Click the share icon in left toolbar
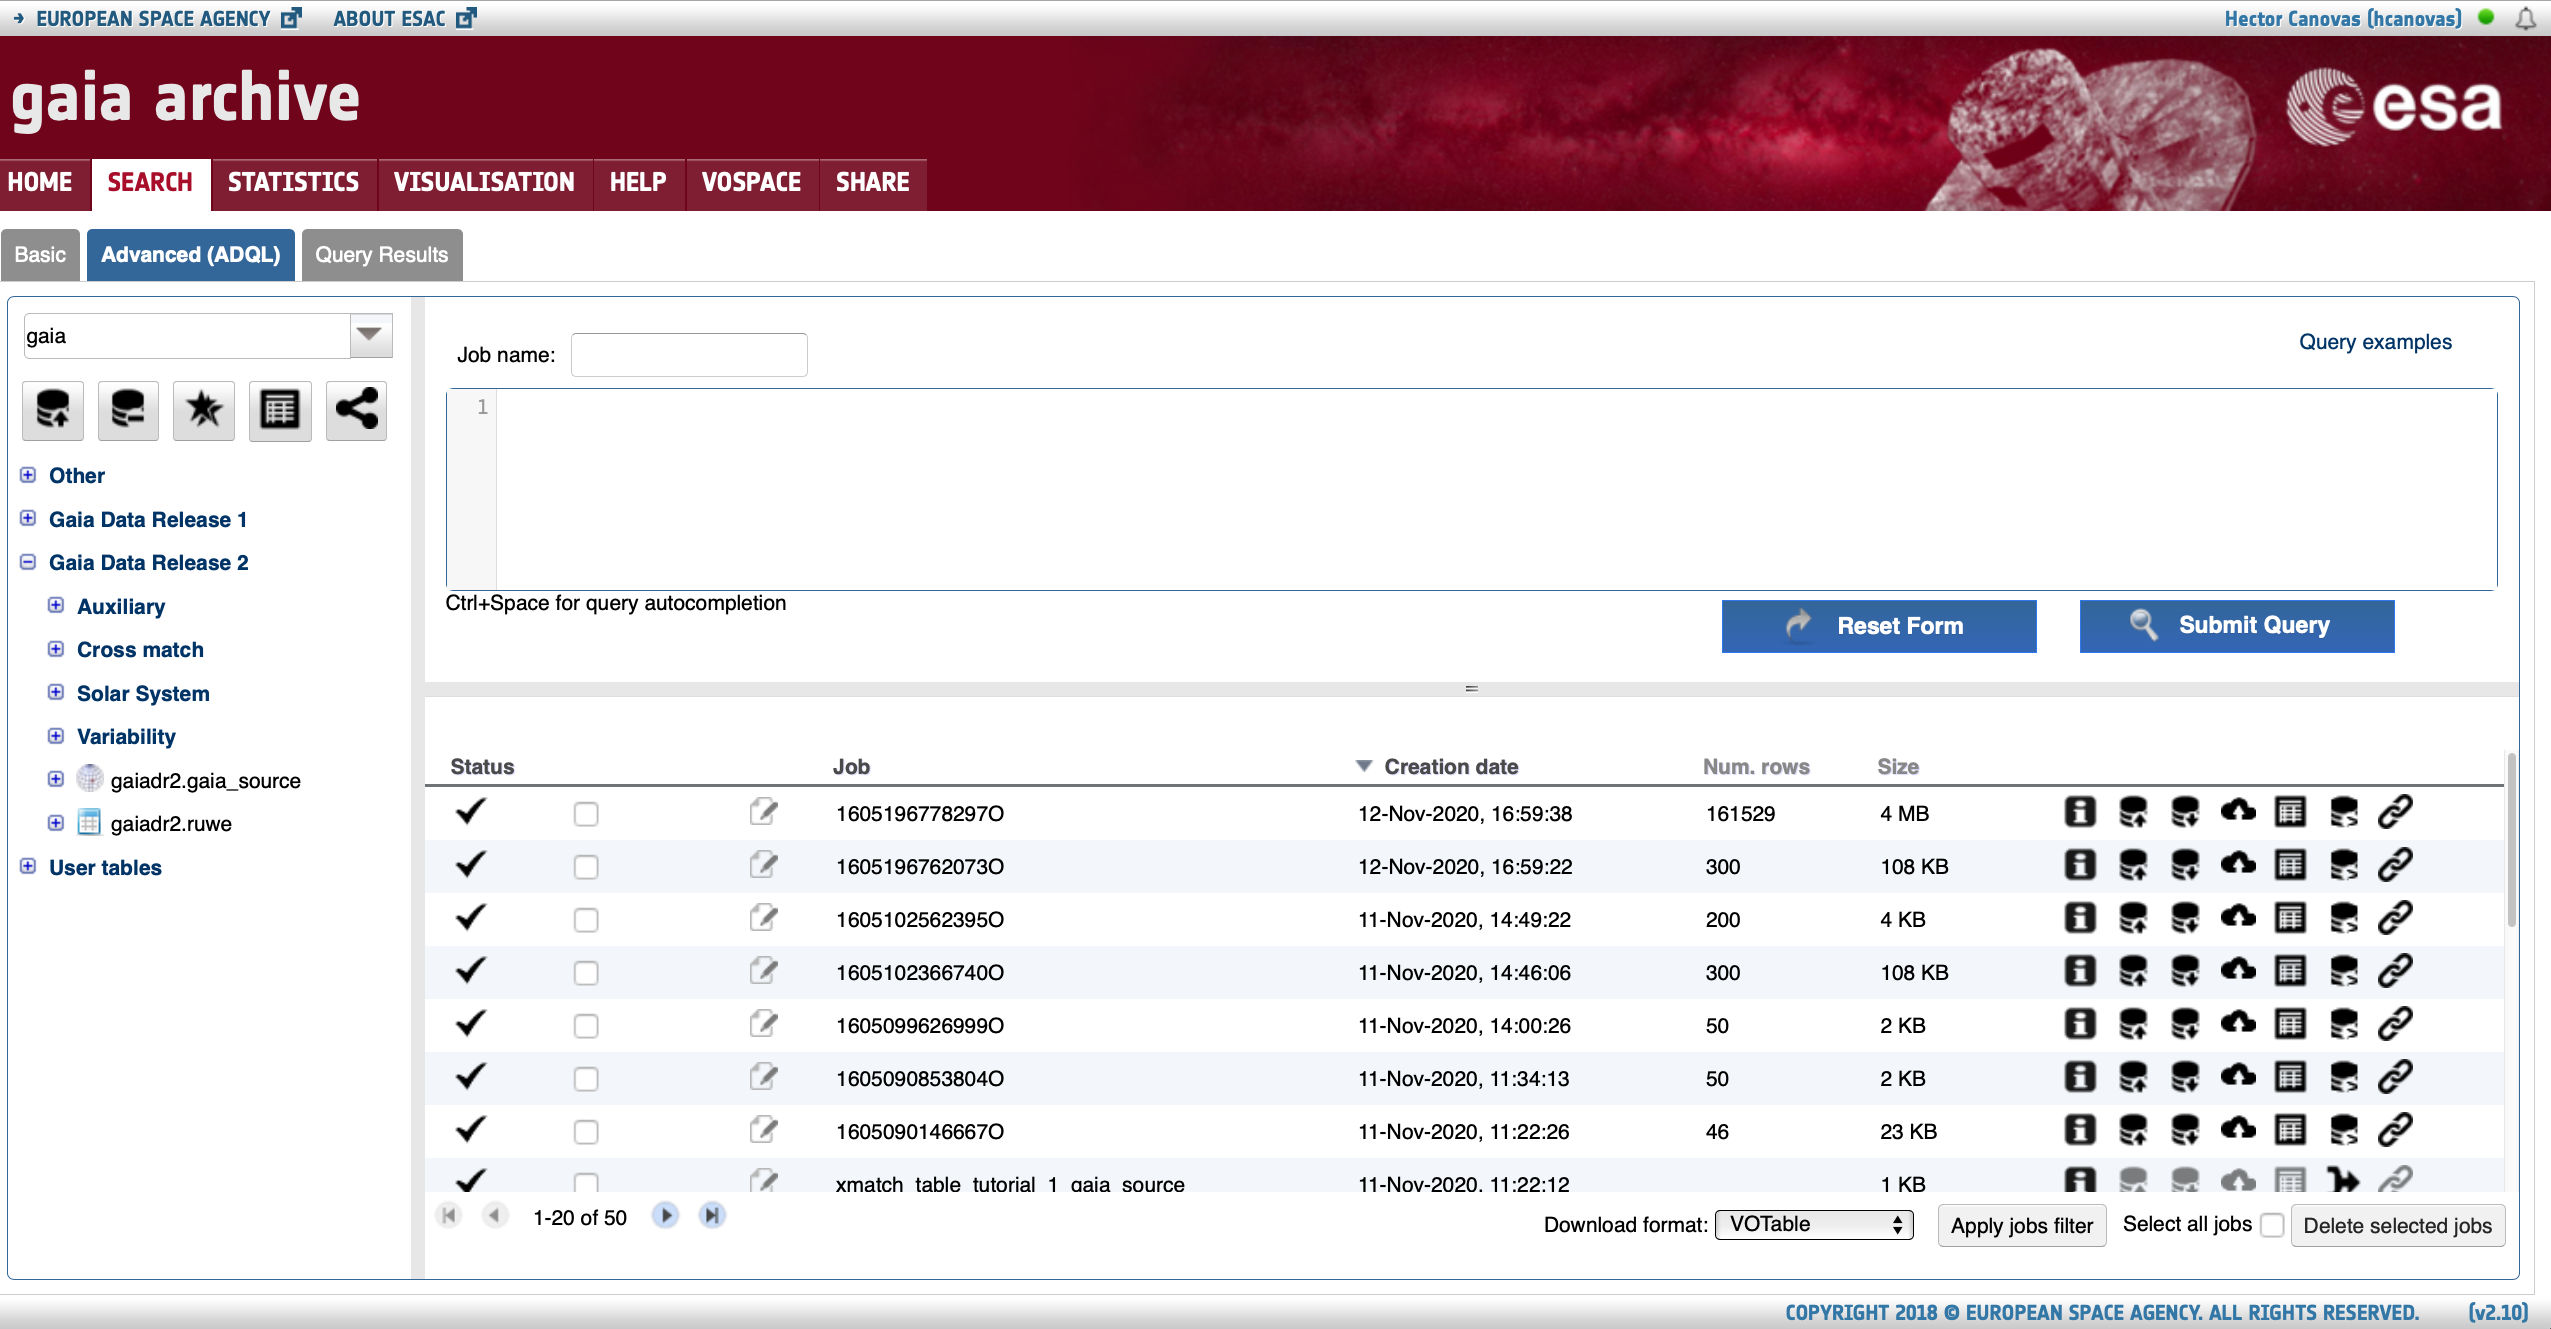 [356, 410]
